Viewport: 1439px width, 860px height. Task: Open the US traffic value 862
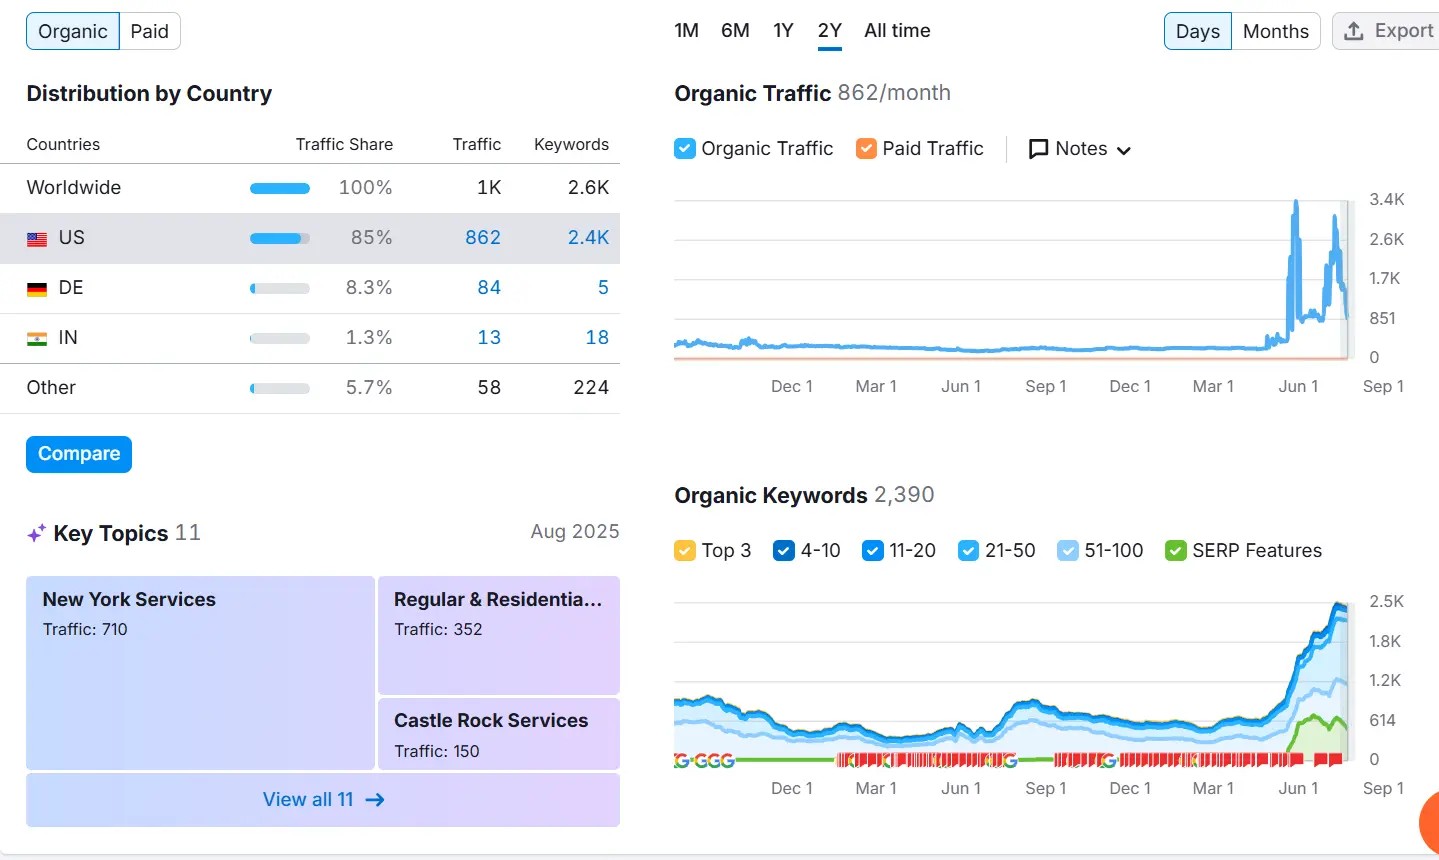[x=483, y=238]
